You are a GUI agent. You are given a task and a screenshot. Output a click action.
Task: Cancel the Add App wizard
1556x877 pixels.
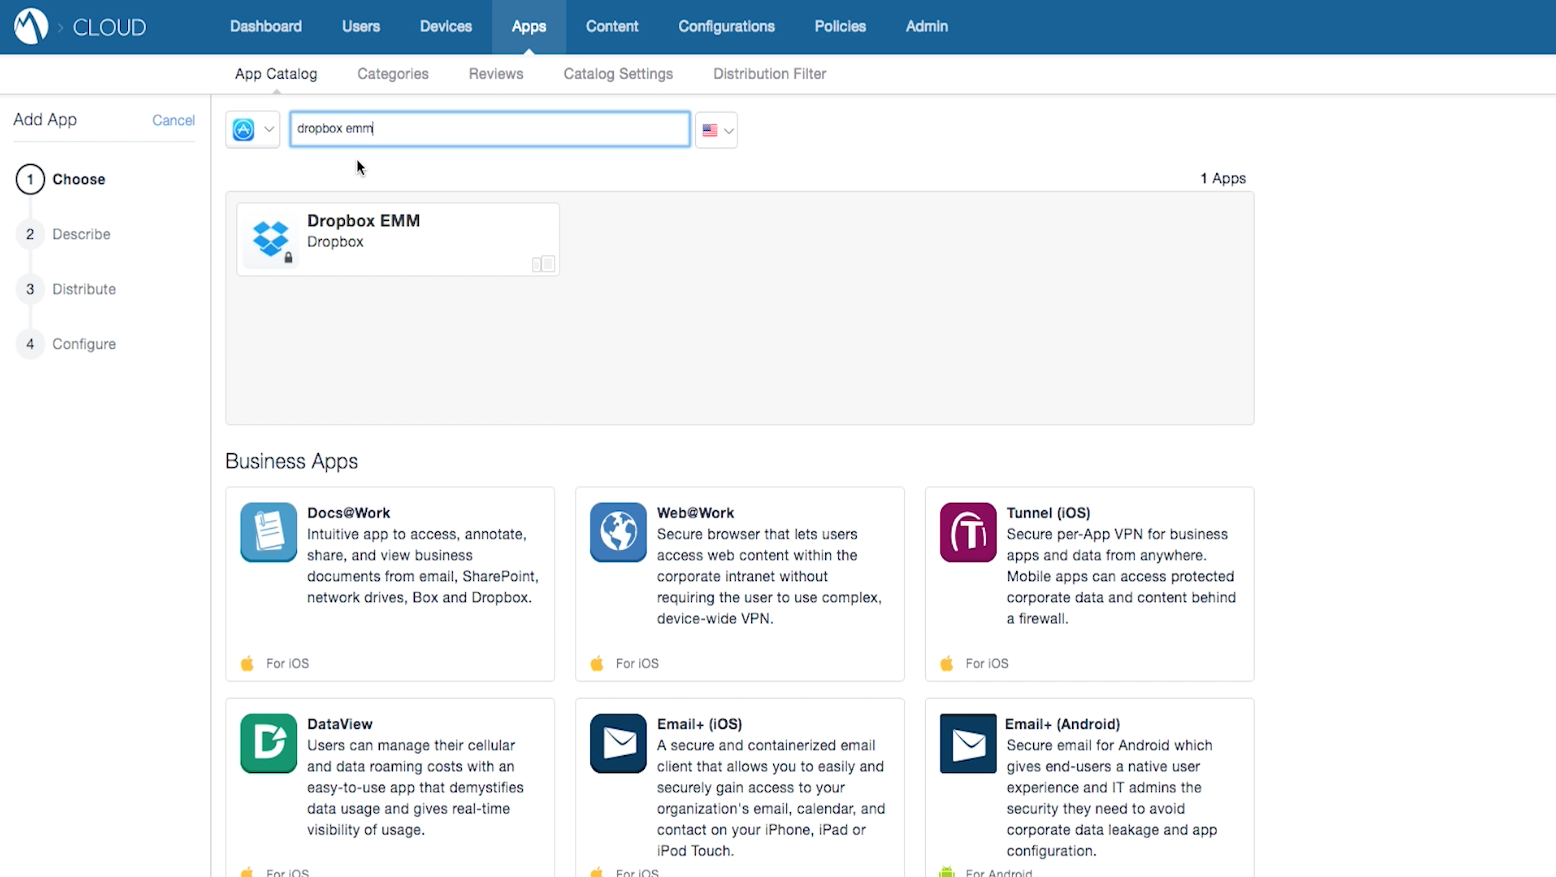pyautogui.click(x=173, y=120)
